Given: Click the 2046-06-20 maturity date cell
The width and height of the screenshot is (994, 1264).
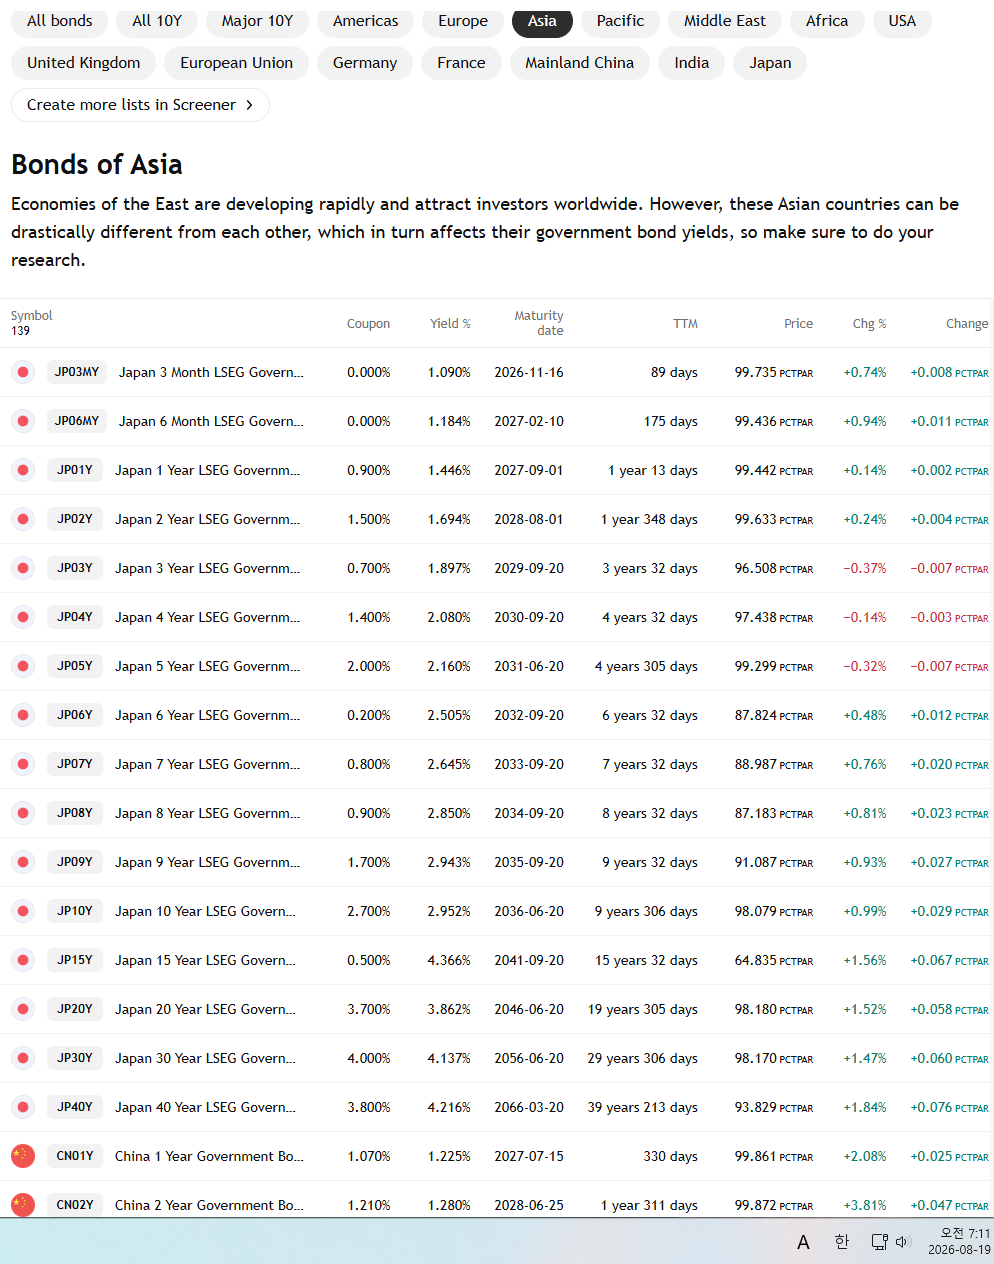Looking at the screenshot, I should click(x=529, y=1009).
